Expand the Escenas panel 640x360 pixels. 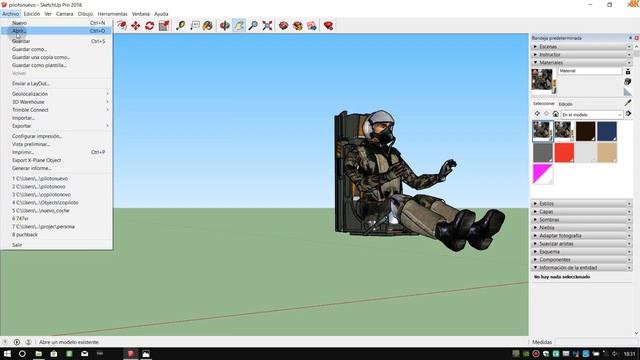pos(582,47)
